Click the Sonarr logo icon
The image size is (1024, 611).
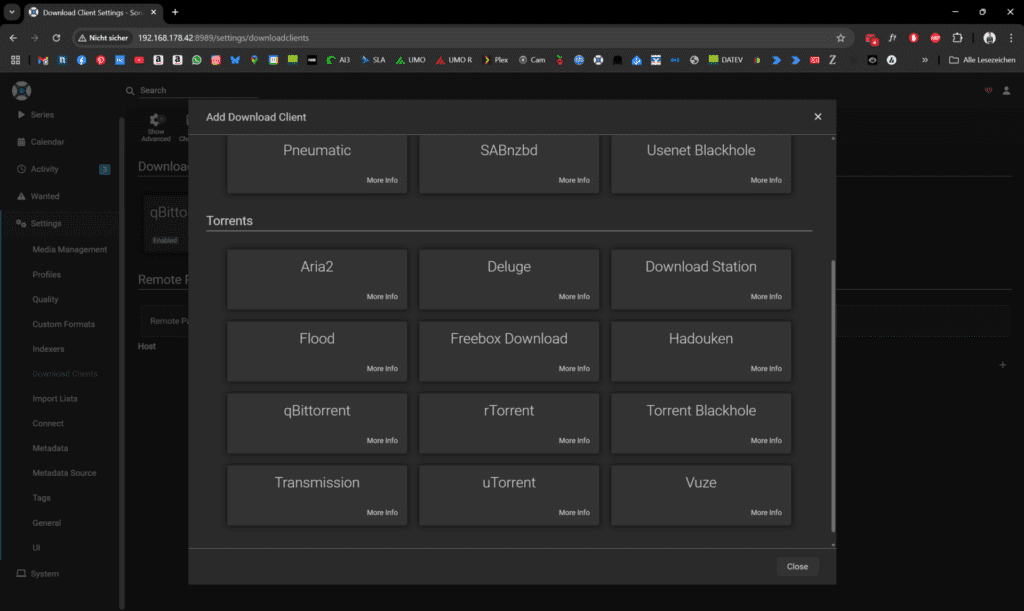(22, 90)
